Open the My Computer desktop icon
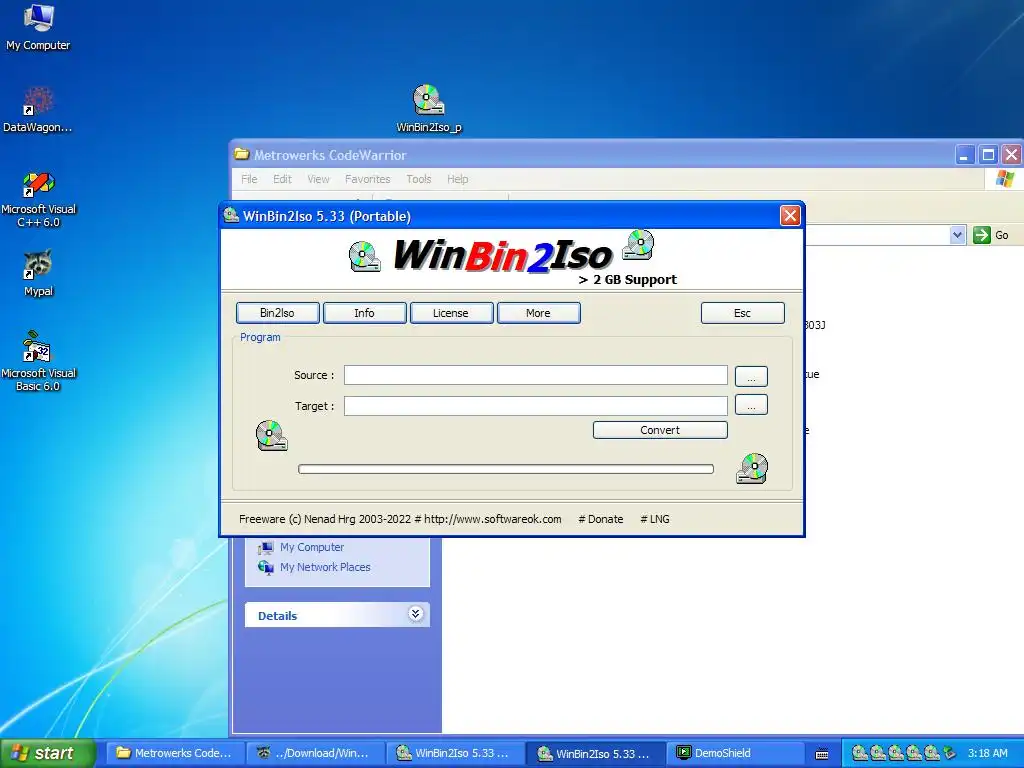The image size is (1024, 768). click(x=38, y=26)
